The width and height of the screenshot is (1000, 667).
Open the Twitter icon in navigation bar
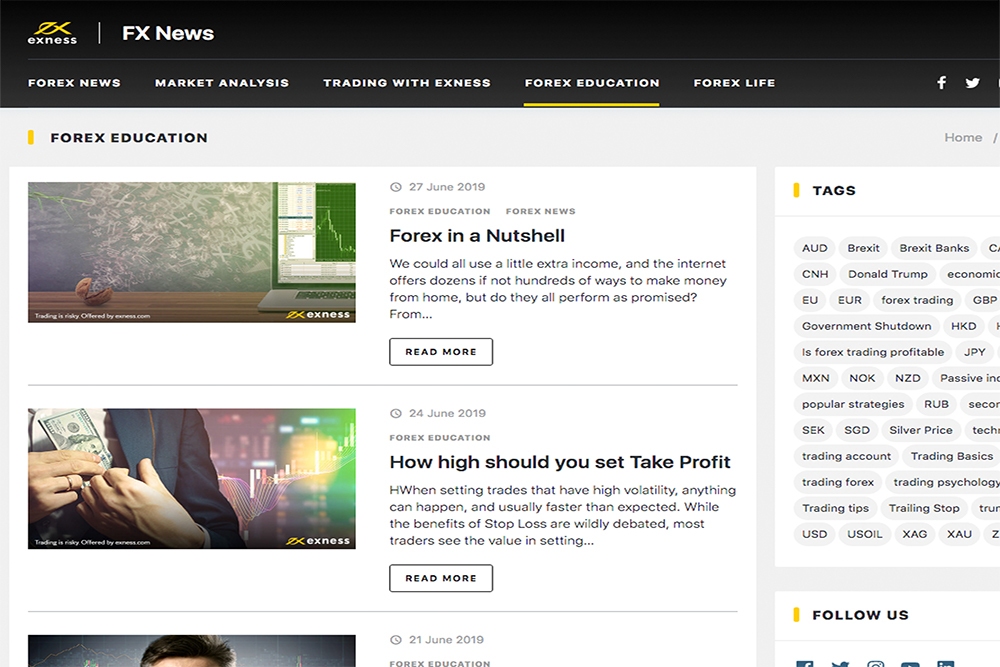click(972, 83)
